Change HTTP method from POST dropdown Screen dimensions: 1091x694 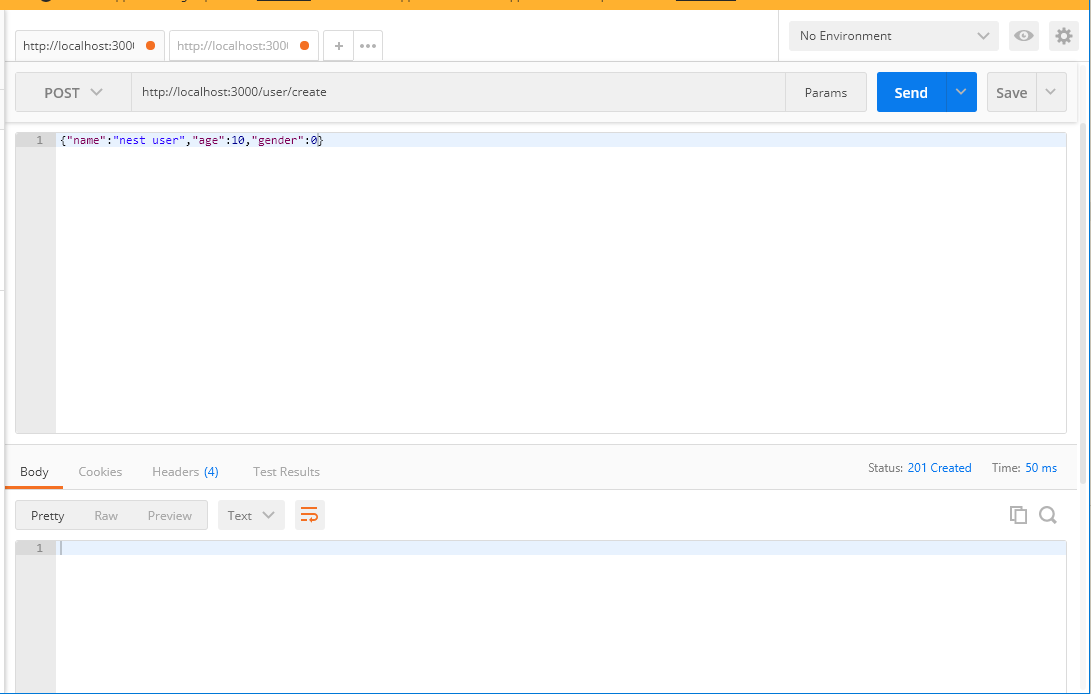(73, 93)
